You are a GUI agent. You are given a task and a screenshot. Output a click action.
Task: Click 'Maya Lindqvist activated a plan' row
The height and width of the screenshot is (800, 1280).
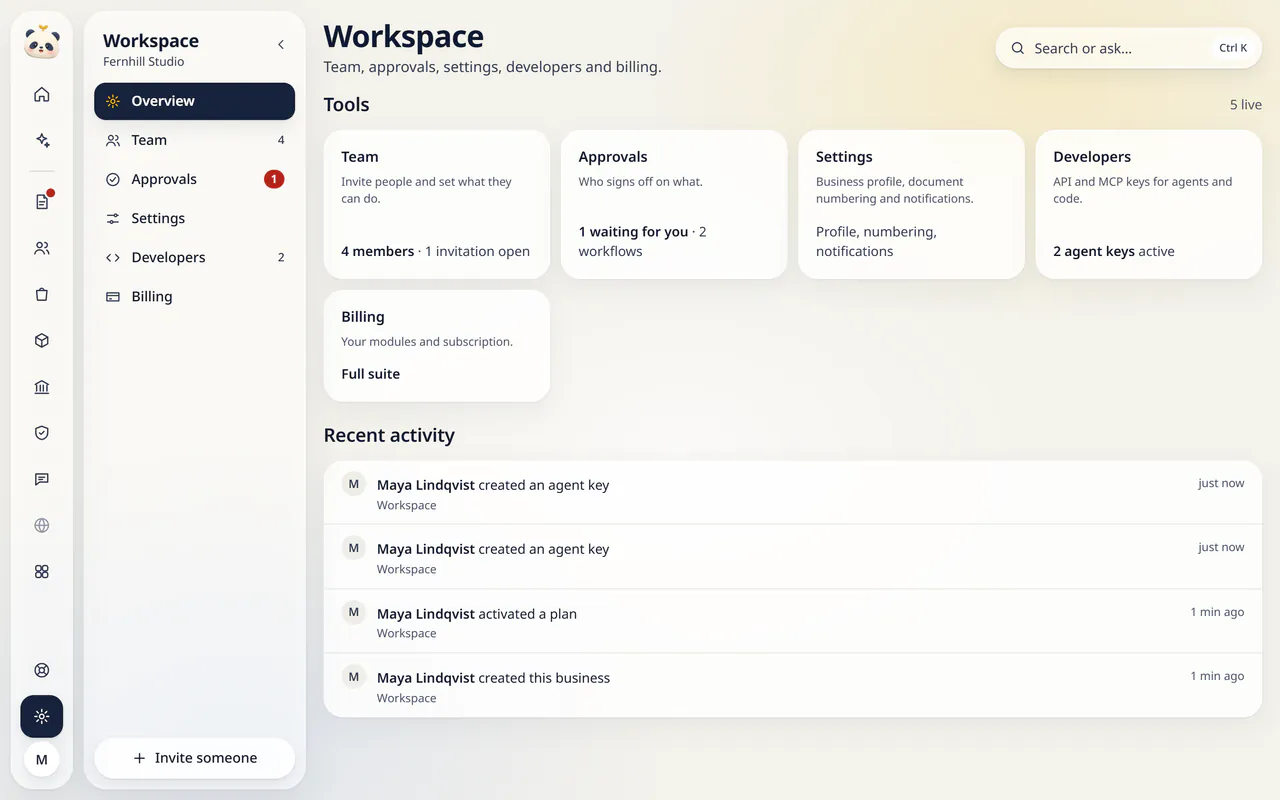point(793,622)
